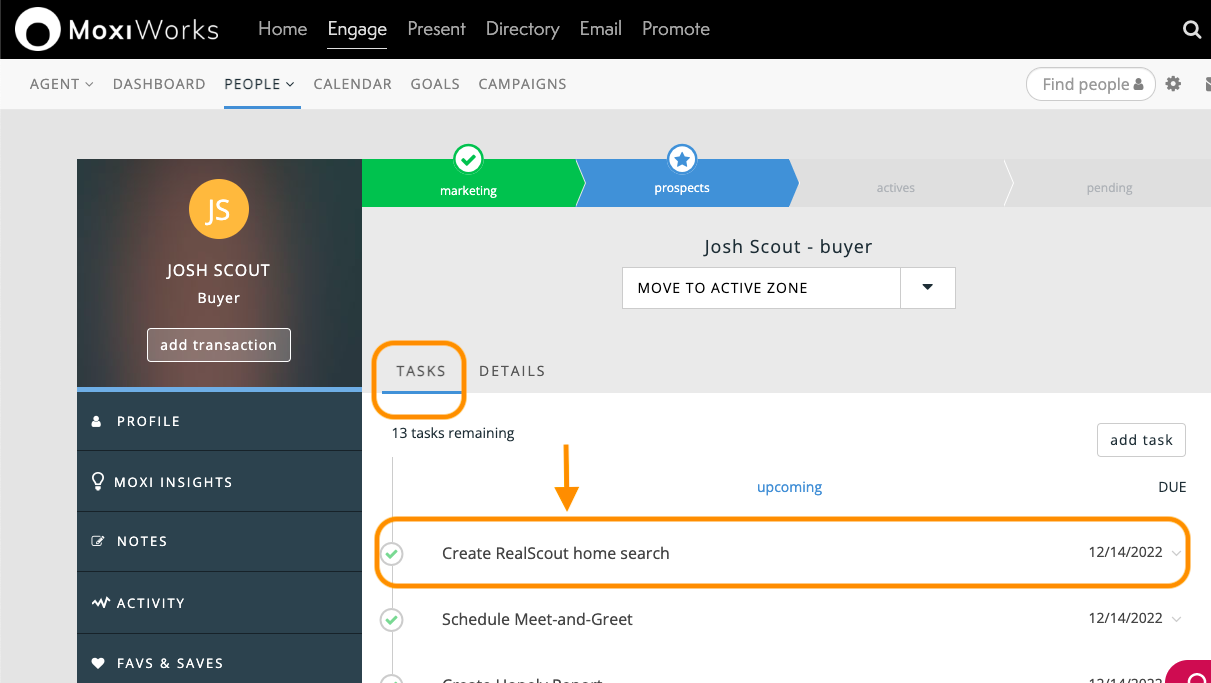This screenshot has height=683, width=1211.
Task: Click the JOSH SCOUT name in sidebar
Action: coord(218,270)
